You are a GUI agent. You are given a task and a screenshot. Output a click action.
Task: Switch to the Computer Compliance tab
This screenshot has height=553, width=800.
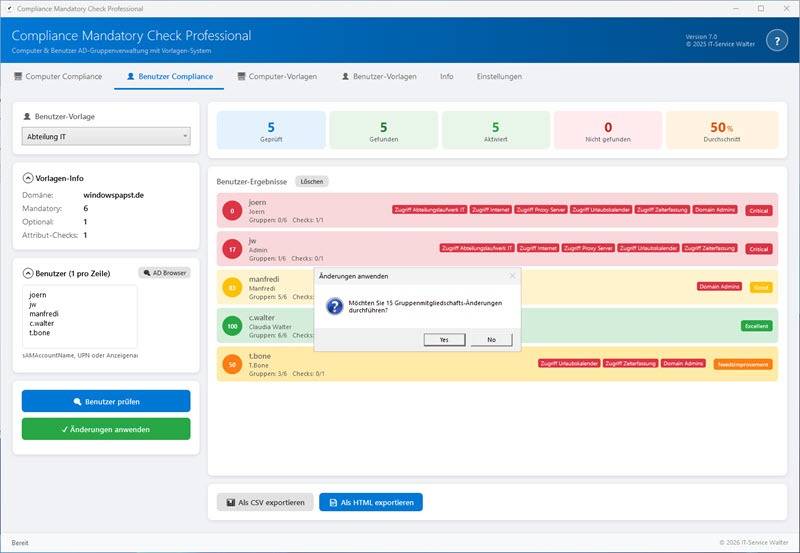click(57, 76)
